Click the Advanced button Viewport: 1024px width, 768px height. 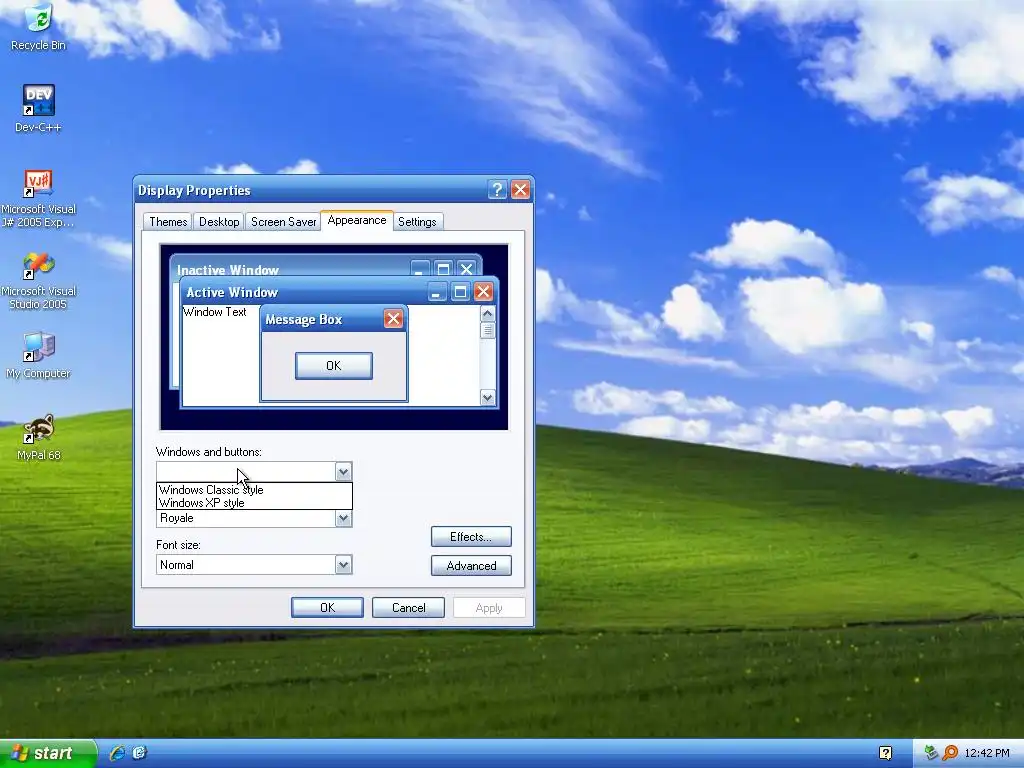471,566
